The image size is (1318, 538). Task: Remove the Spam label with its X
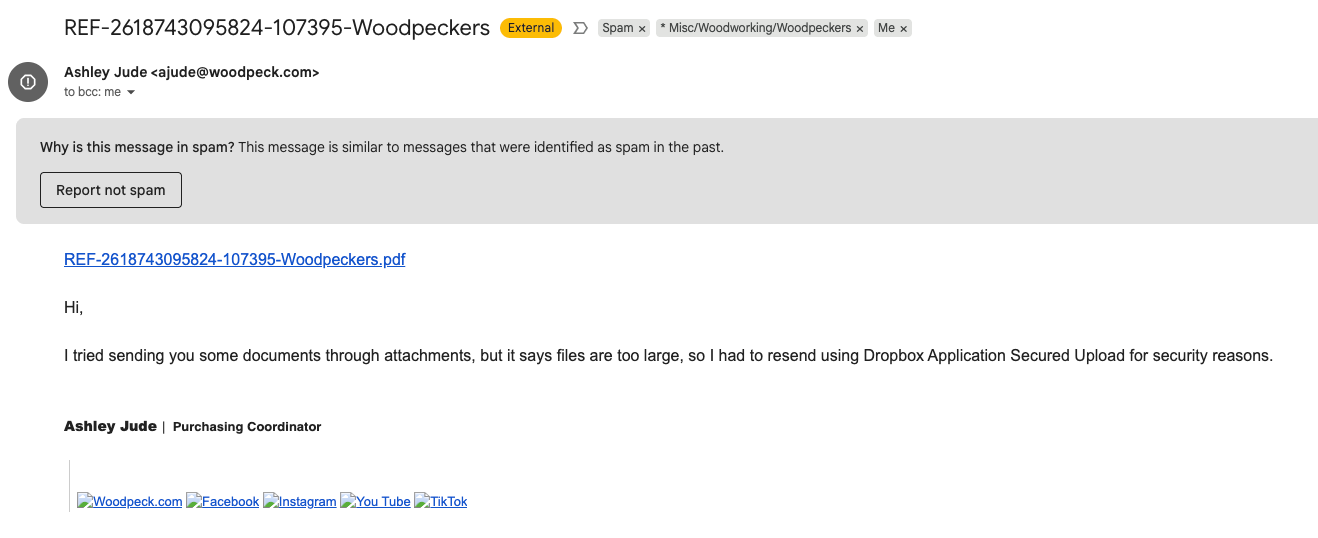click(642, 29)
